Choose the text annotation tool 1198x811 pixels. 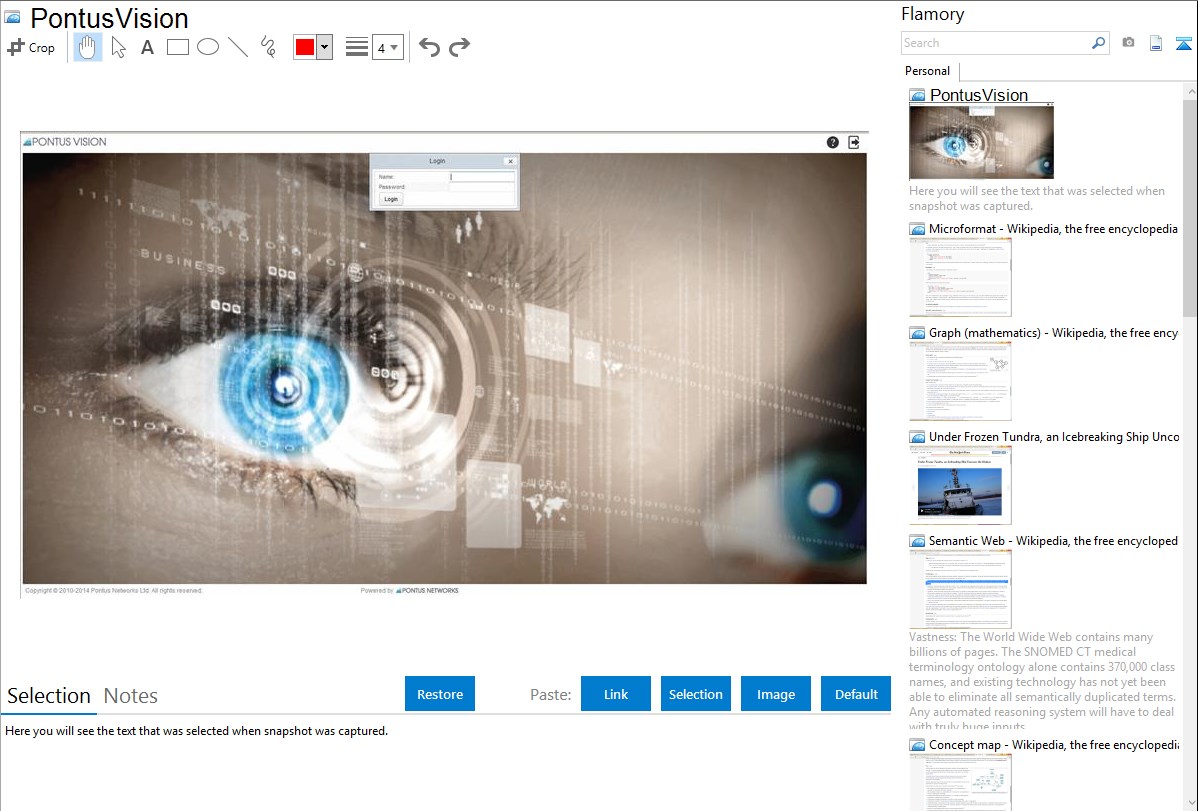[x=147, y=47]
